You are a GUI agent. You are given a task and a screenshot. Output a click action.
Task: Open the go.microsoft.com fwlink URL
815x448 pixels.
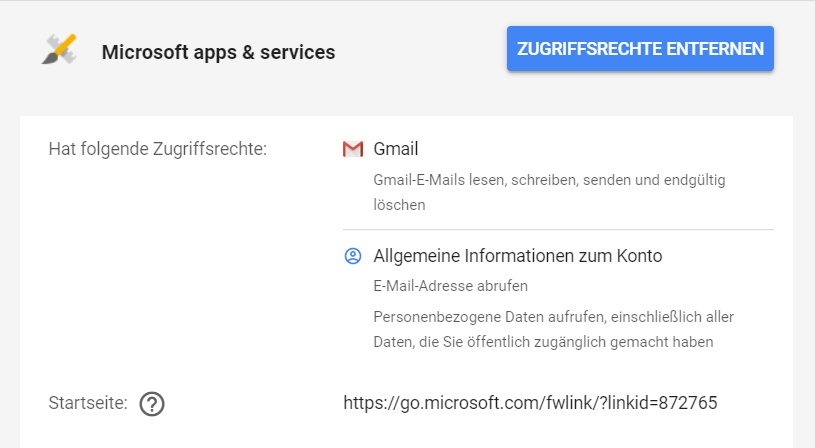530,403
